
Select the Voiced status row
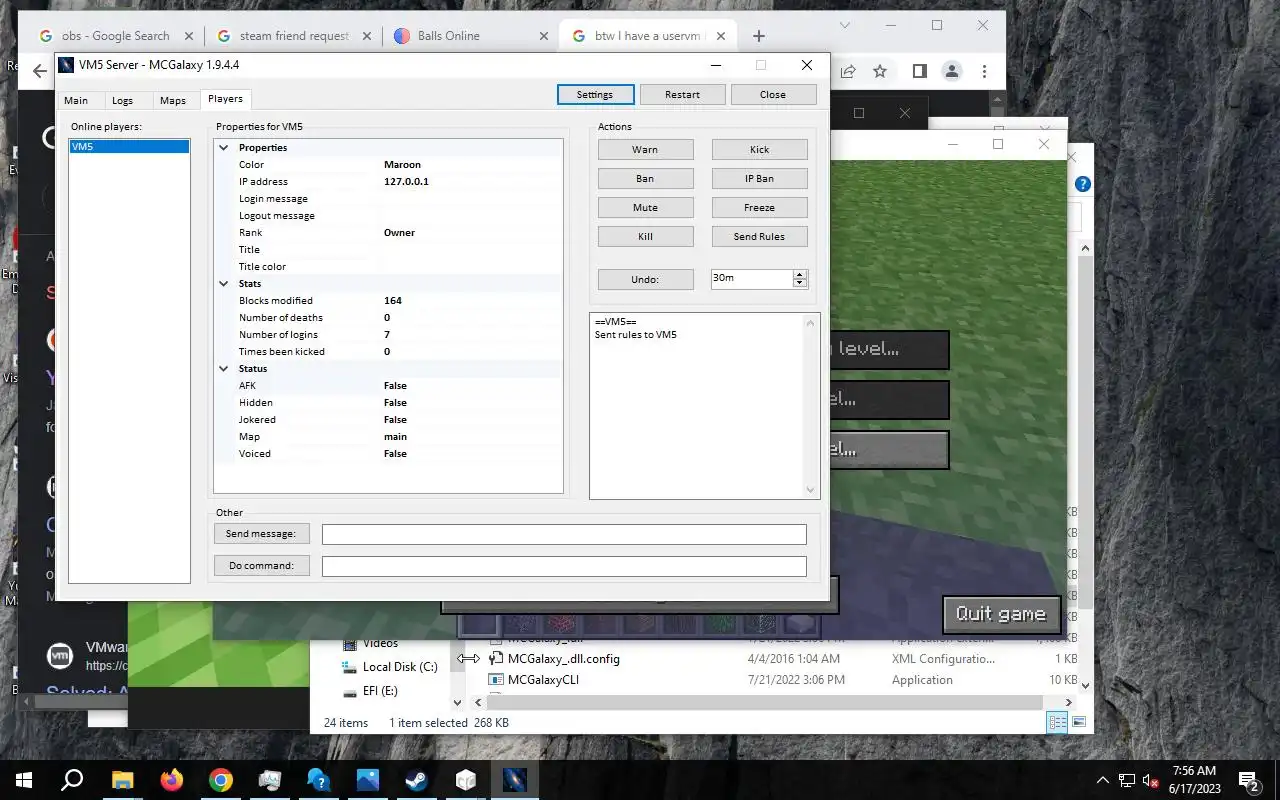(388, 453)
